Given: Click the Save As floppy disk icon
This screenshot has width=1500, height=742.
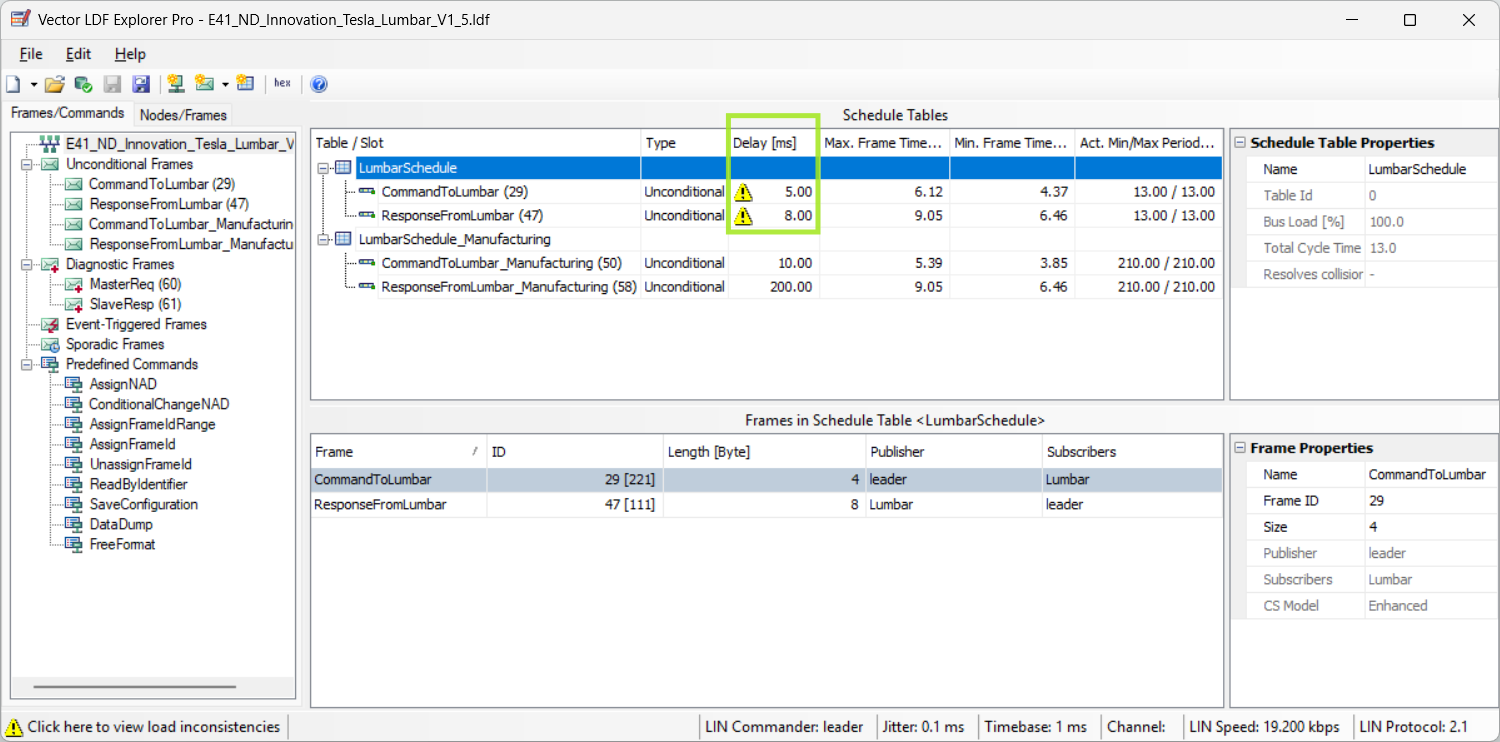Looking at the screenshot, I should 141,84.
